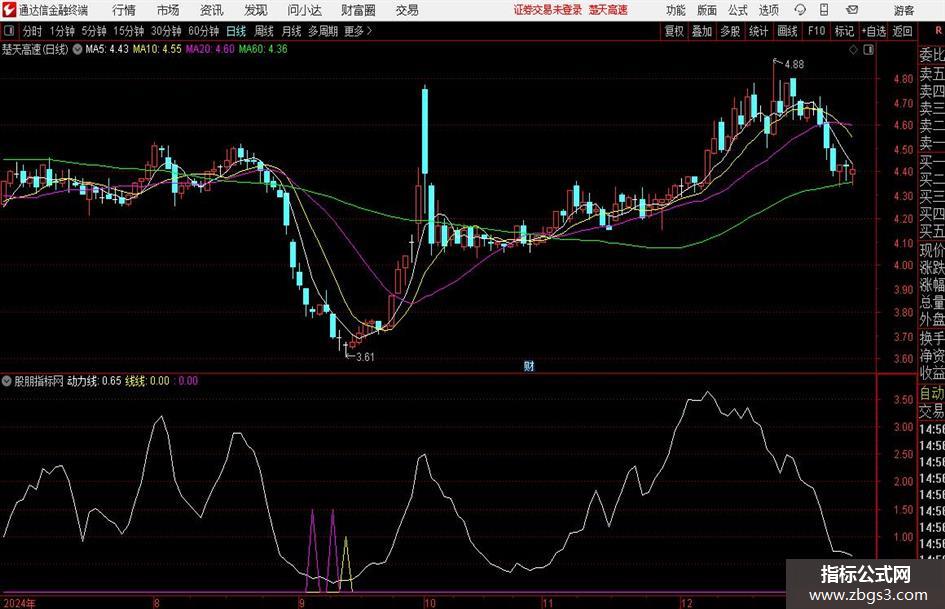Add stock via +自选 button

(x=874, y=31)
